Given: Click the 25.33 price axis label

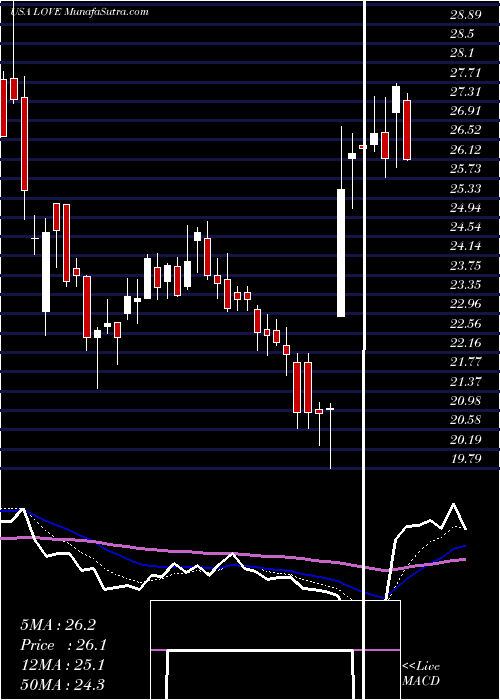Looking at the screenshot, I should pyautogui.click(x=466, y=188).
